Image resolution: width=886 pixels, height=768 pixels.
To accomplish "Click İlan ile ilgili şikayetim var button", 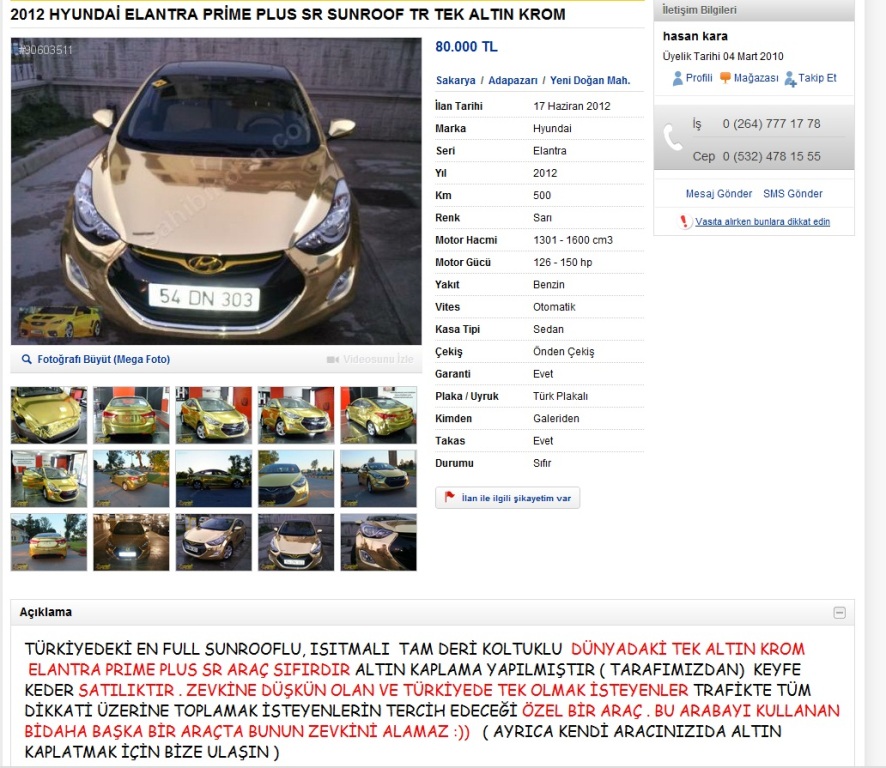I will (507, 498).
